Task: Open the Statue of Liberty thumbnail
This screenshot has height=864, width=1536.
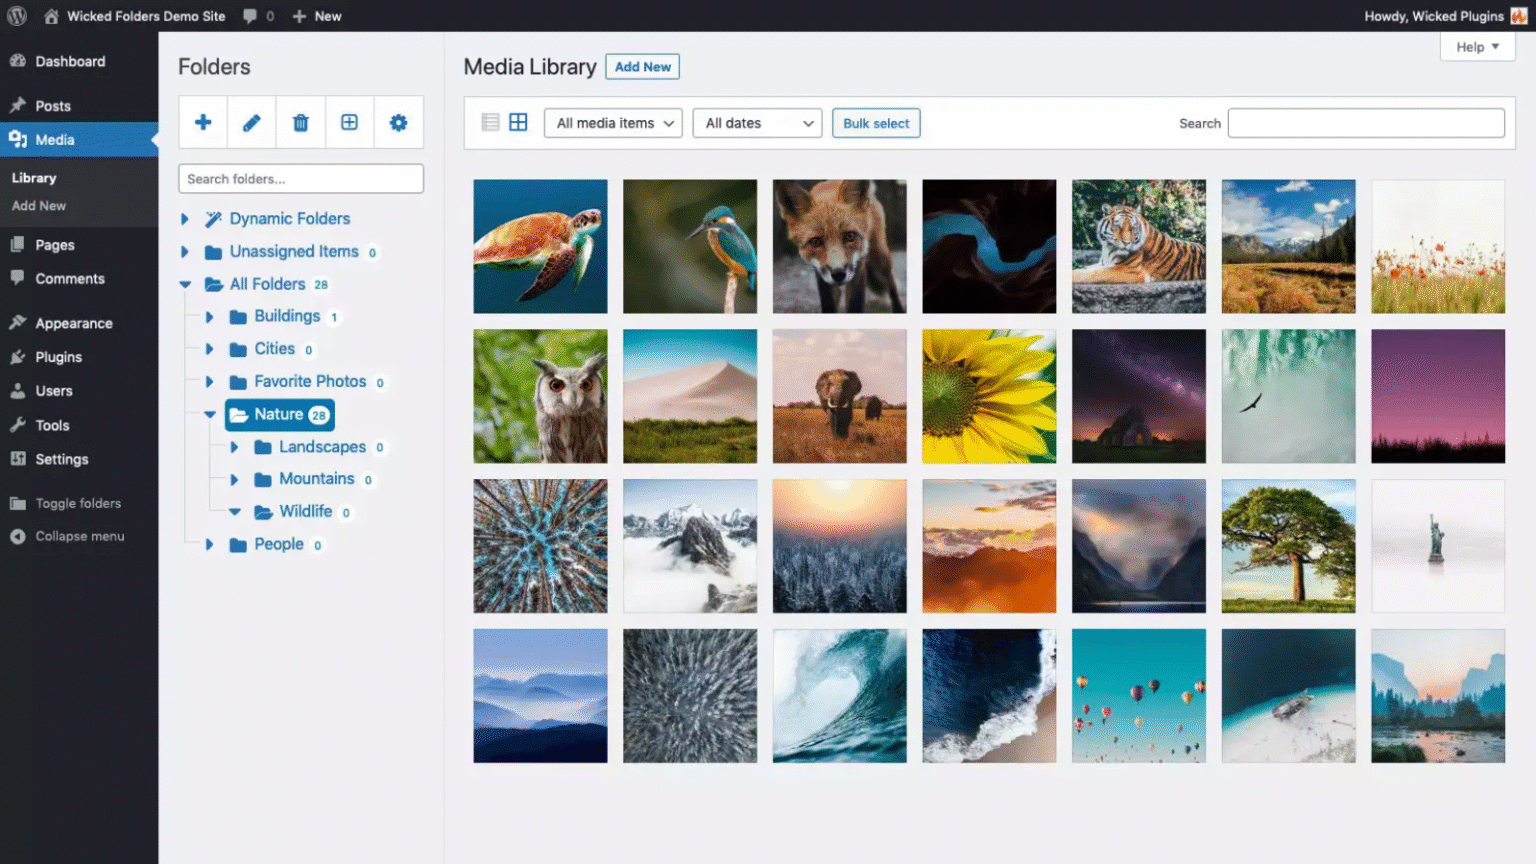Action: [x=1438, y=546]
